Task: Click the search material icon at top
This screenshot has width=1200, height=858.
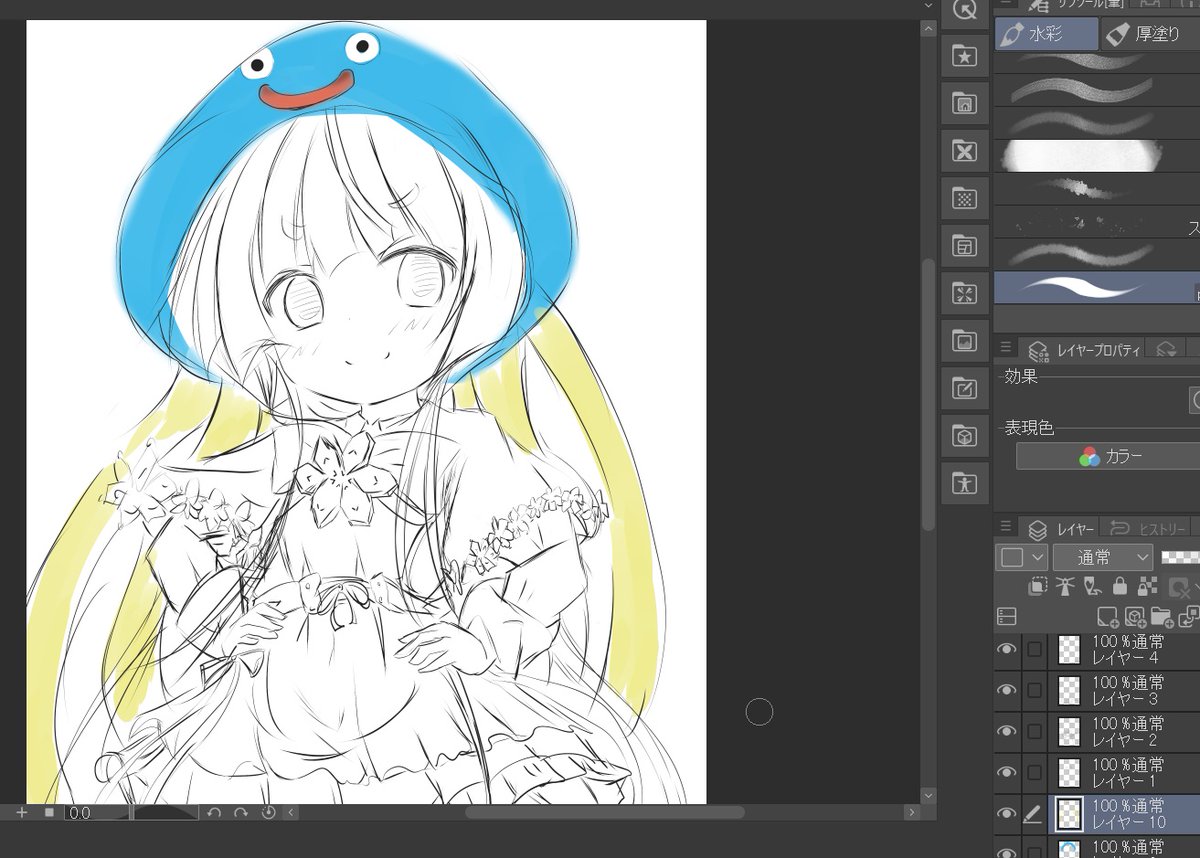Action: coord(965,10)
